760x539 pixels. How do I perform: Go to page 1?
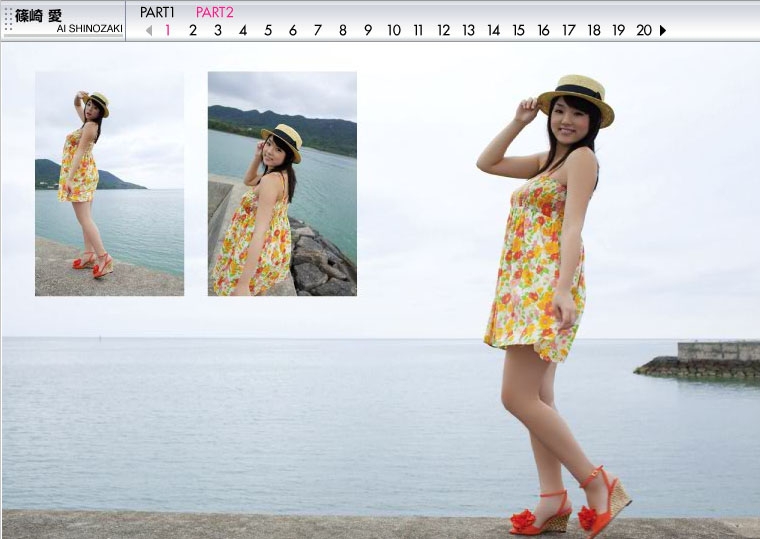(x=168, y=30)
